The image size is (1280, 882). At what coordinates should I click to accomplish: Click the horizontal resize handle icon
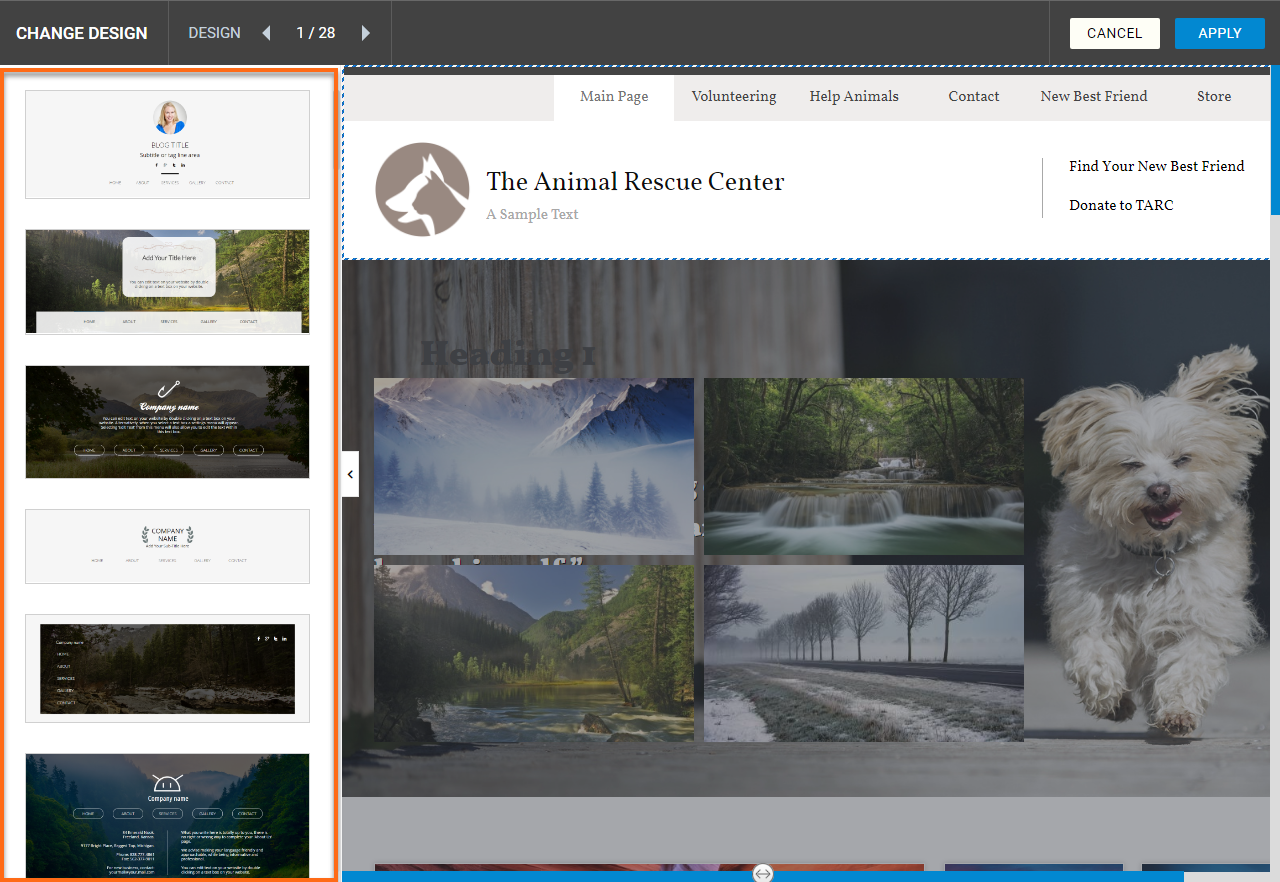coord(762,873)
